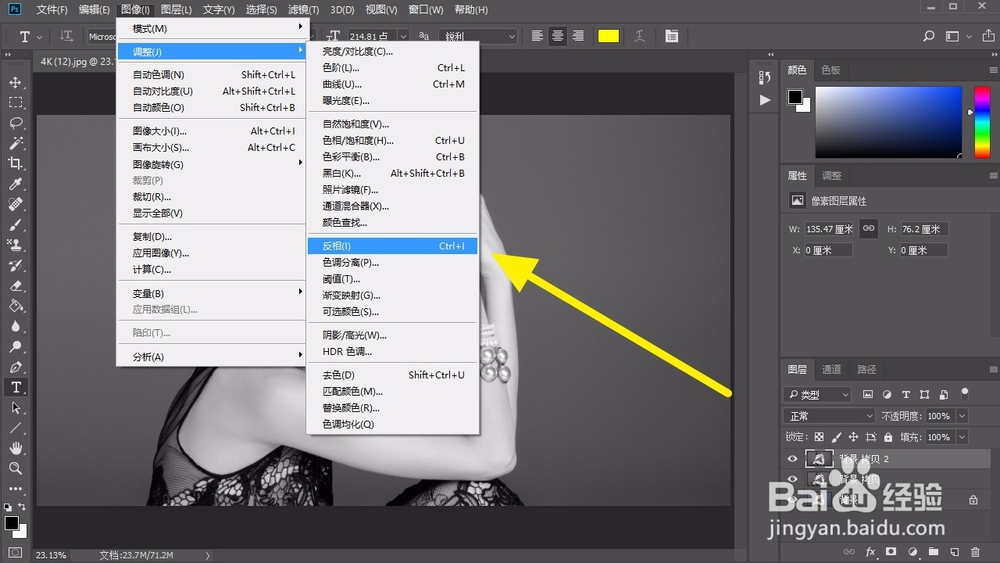Choose 图像大小(I)... menu entry
The width and height of the screenshot is (1000, 563).
(x=211, y=131)
